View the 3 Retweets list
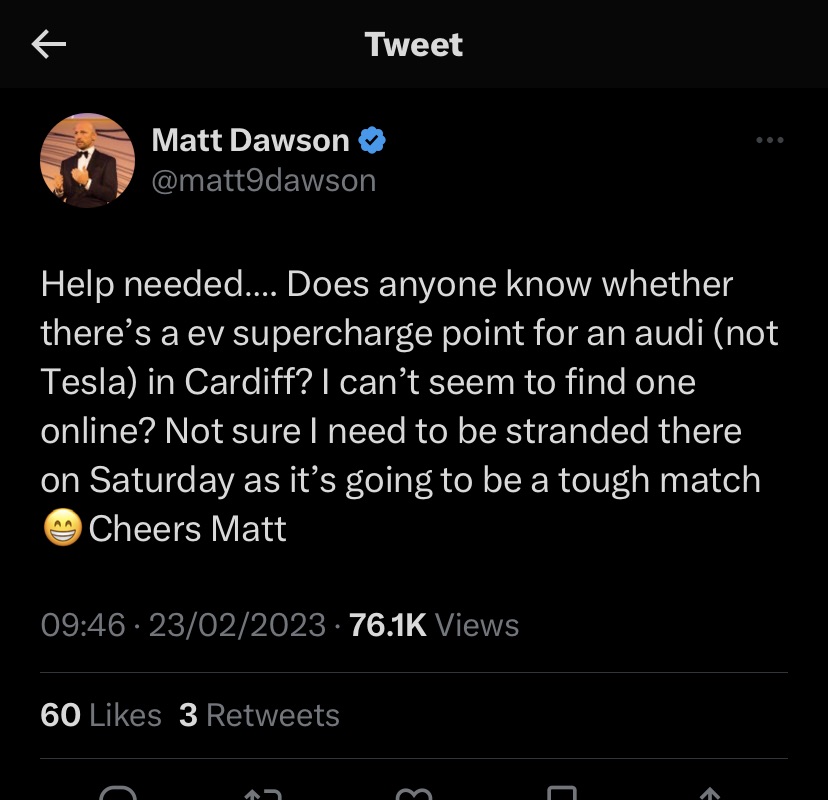Viewport: 828px width, 800px height. click(x=259, y=715)
